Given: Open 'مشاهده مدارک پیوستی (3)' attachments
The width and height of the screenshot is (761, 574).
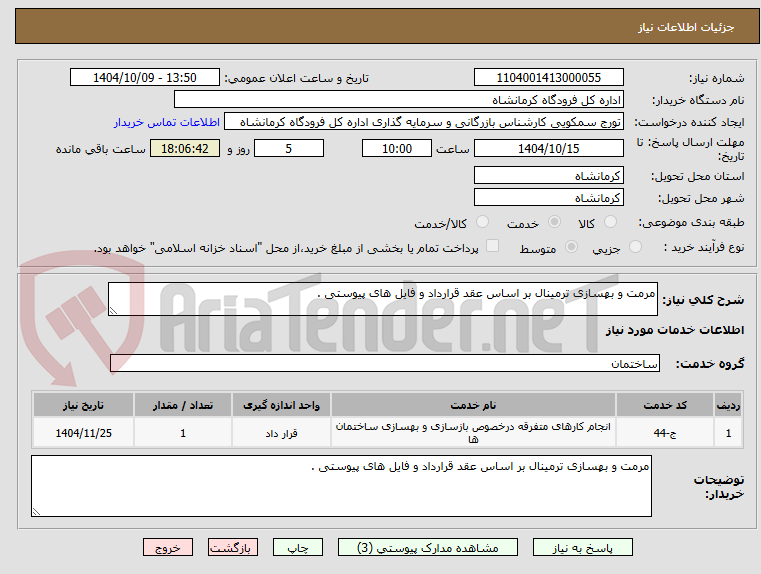Looking at the screenshot, I should pyautogui.click(x=428, y=547).
